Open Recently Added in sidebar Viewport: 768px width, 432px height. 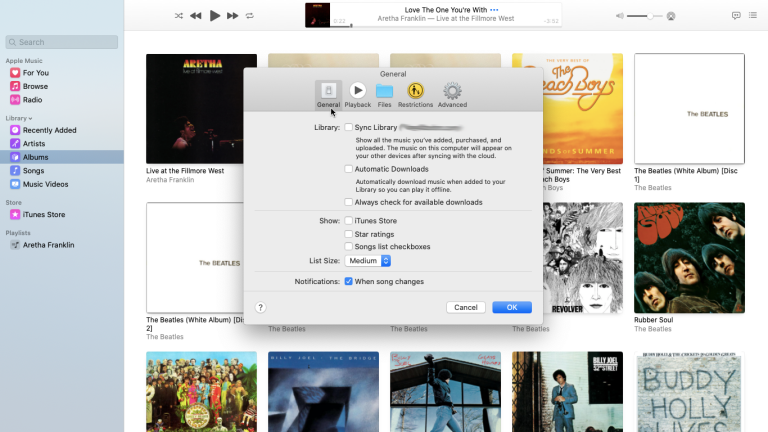coord(49,130)
